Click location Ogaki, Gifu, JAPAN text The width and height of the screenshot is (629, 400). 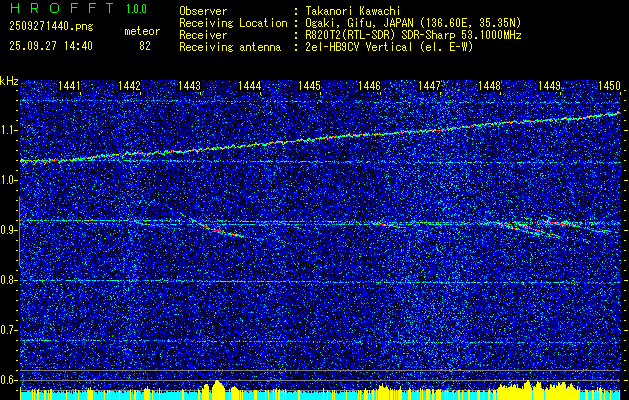coord(413,23)
